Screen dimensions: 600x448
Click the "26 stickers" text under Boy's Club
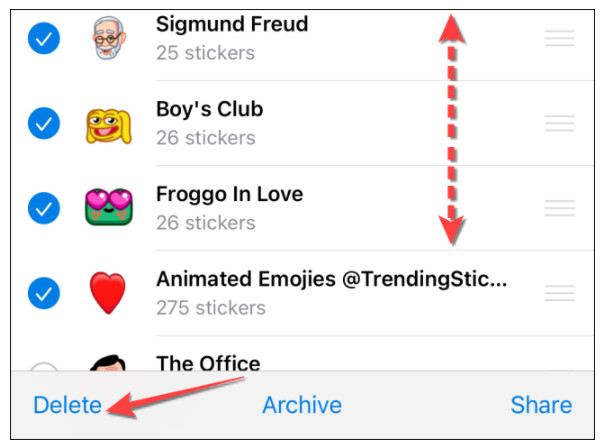coord(203,137)
